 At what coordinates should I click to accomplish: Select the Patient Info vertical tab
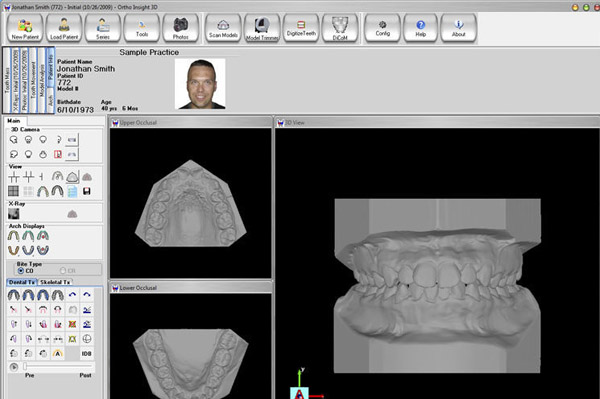[x=51, y=67]
